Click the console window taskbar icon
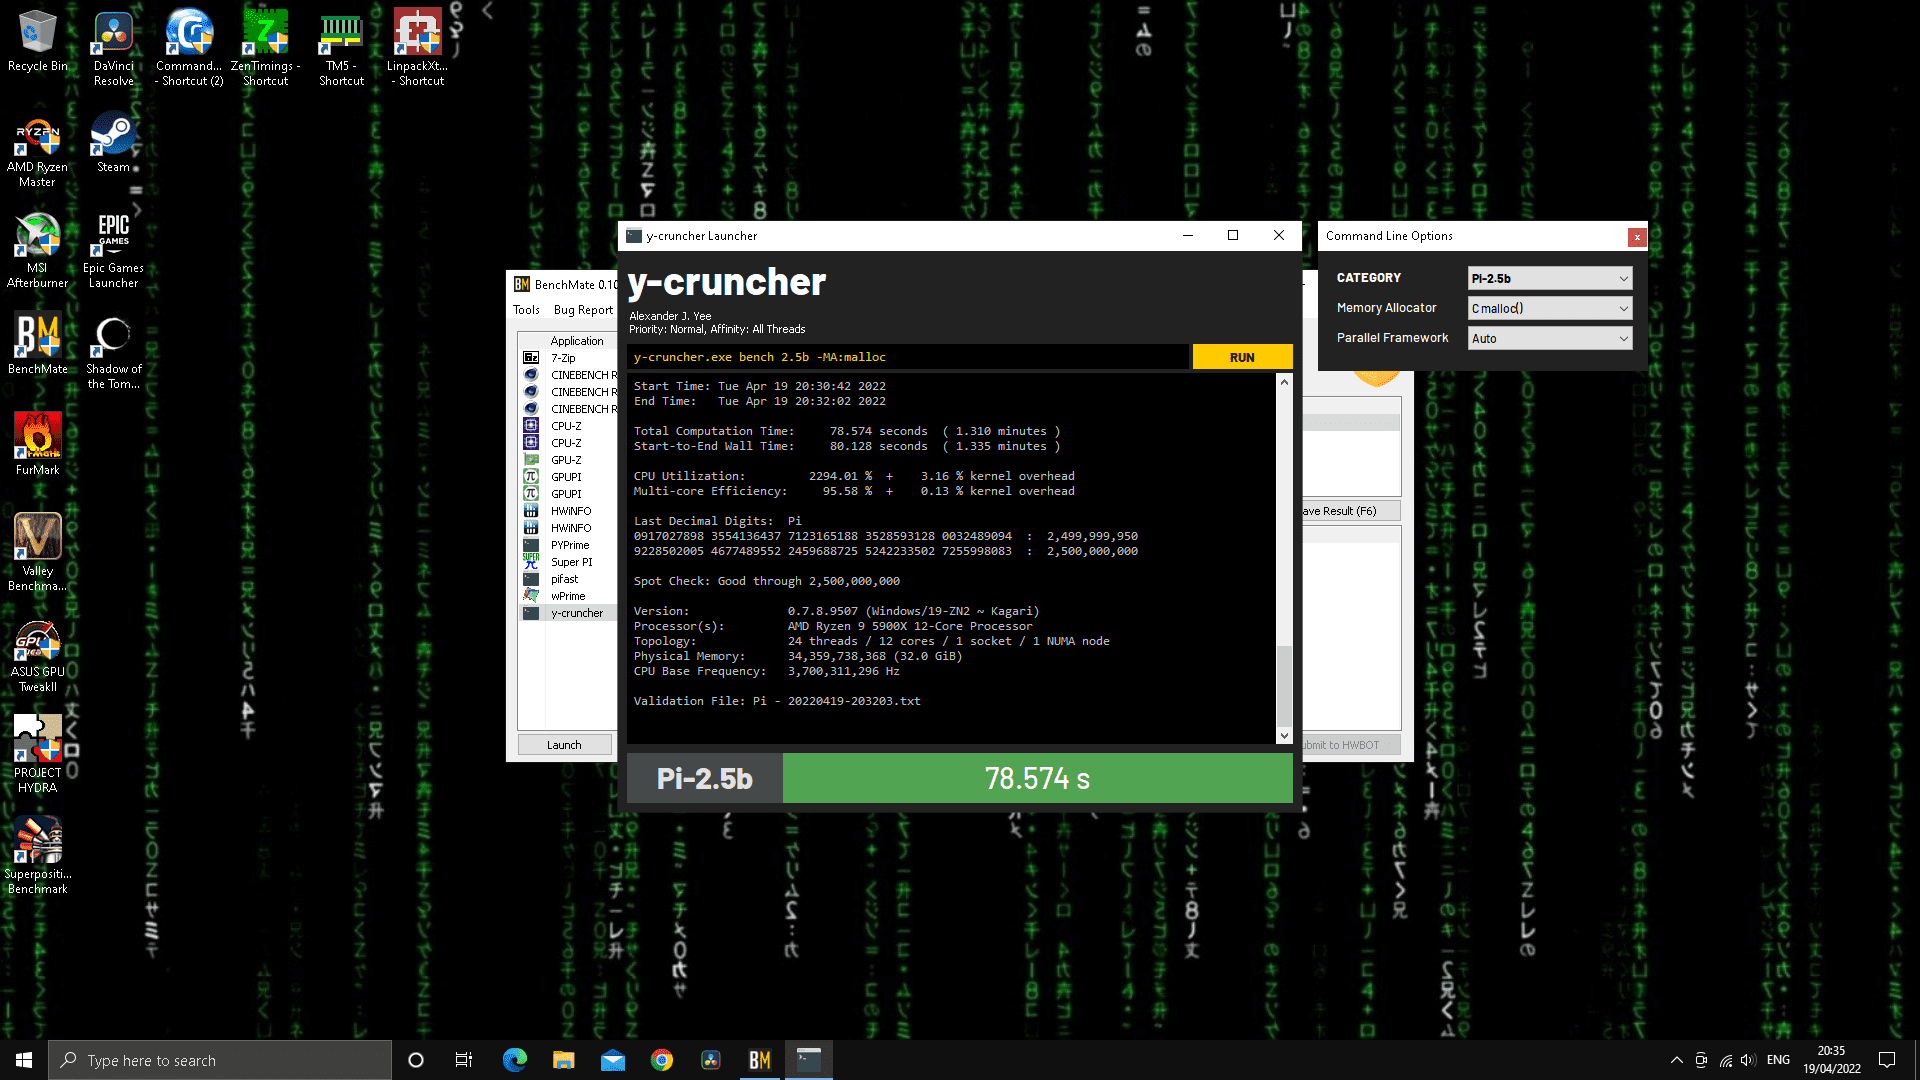 point(808,1060)
